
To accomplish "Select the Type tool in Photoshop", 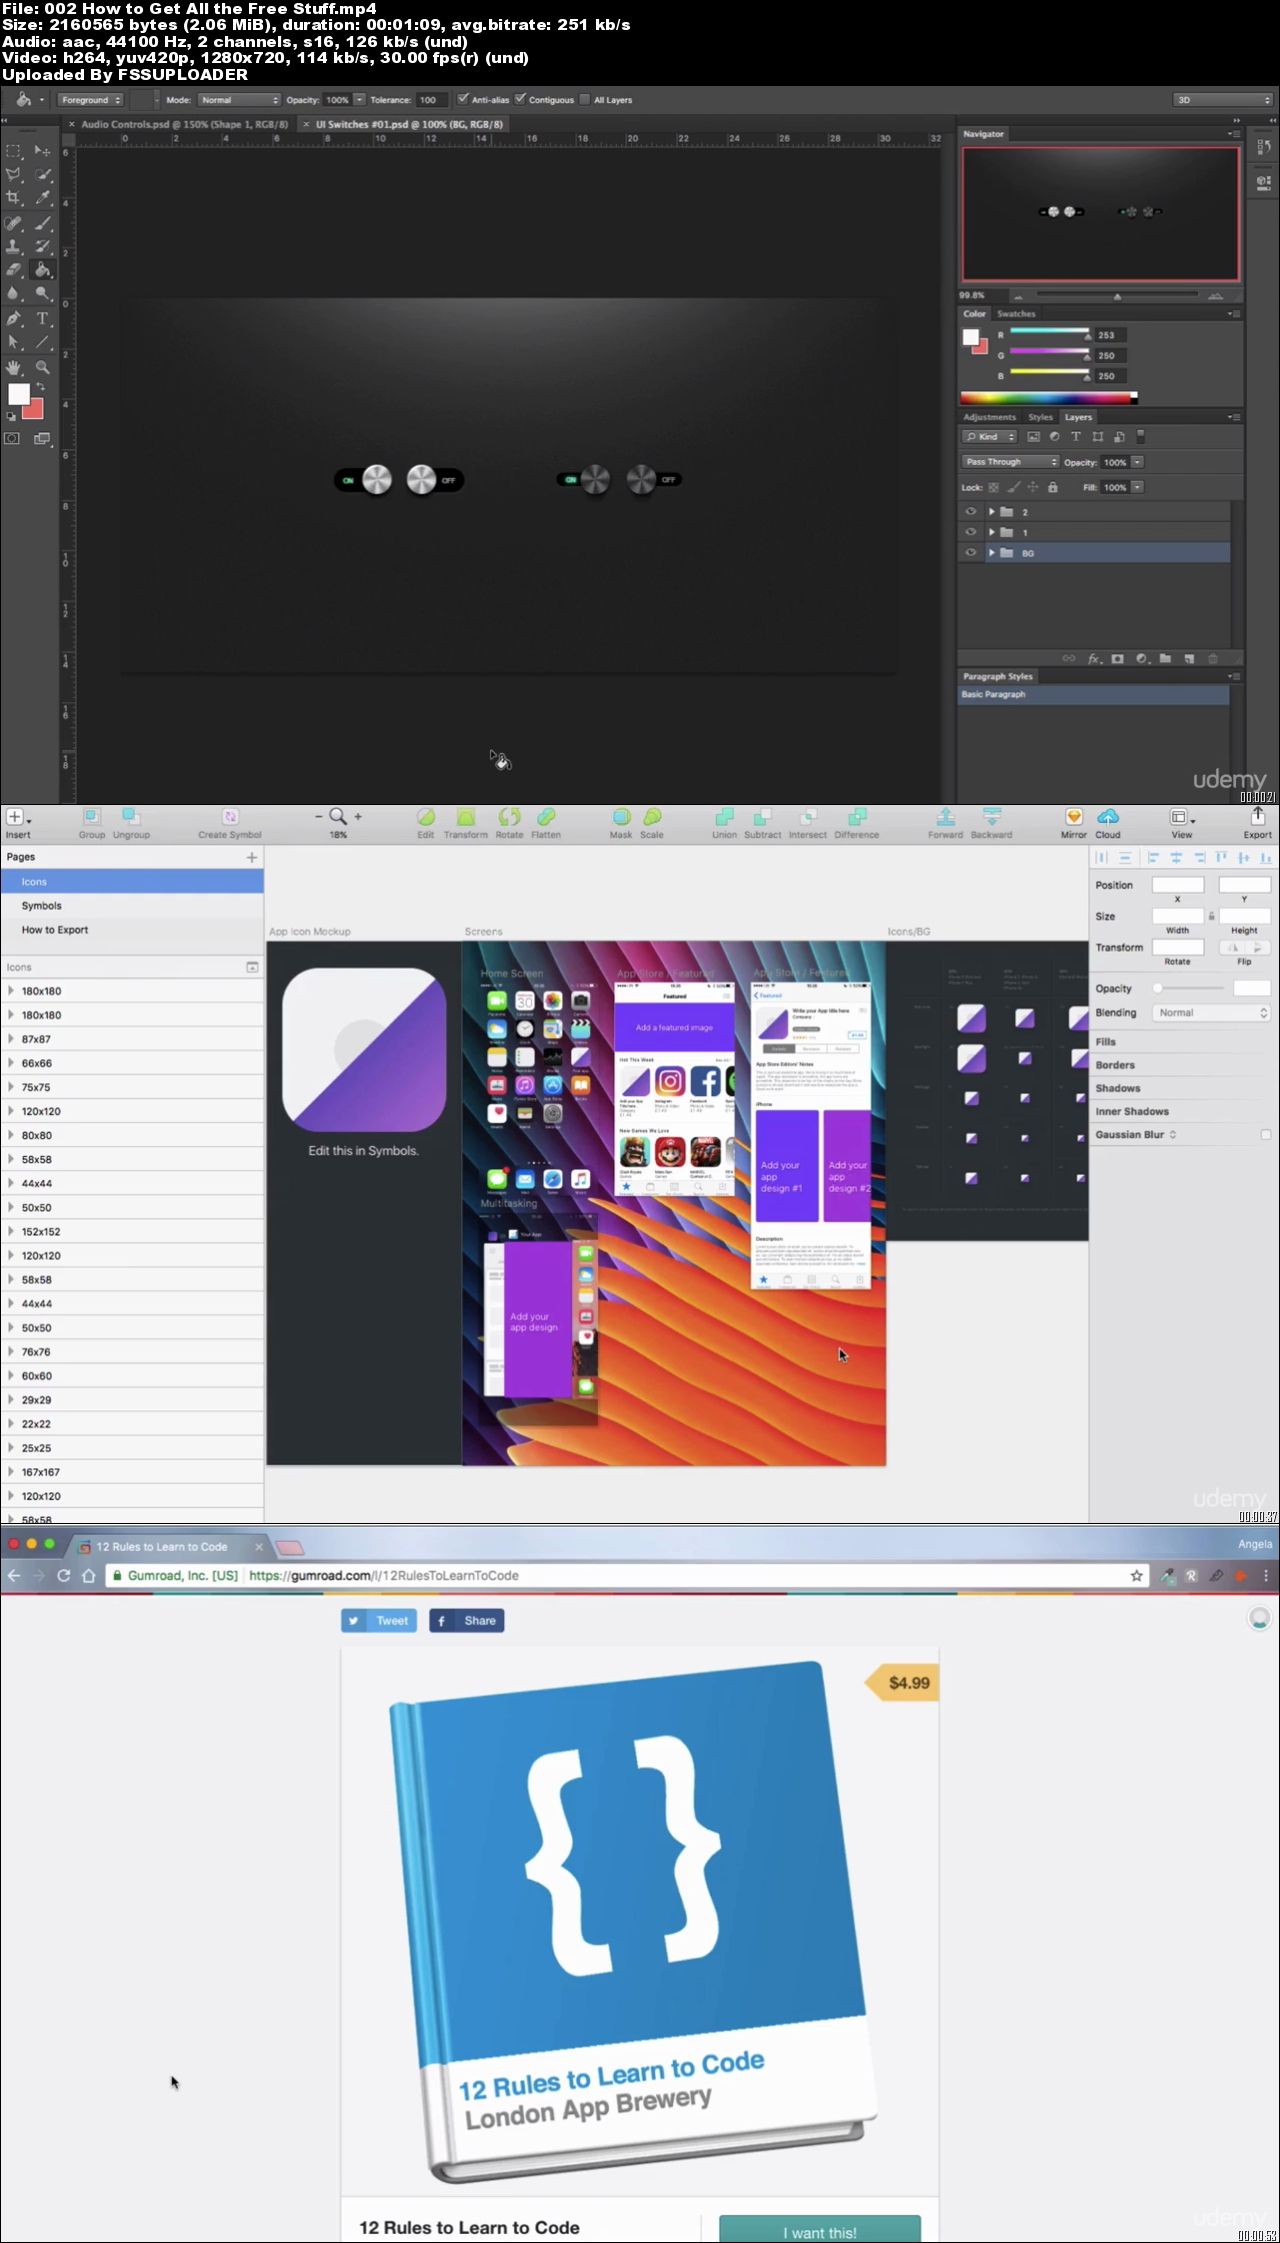I will click(x=42, y=318).
